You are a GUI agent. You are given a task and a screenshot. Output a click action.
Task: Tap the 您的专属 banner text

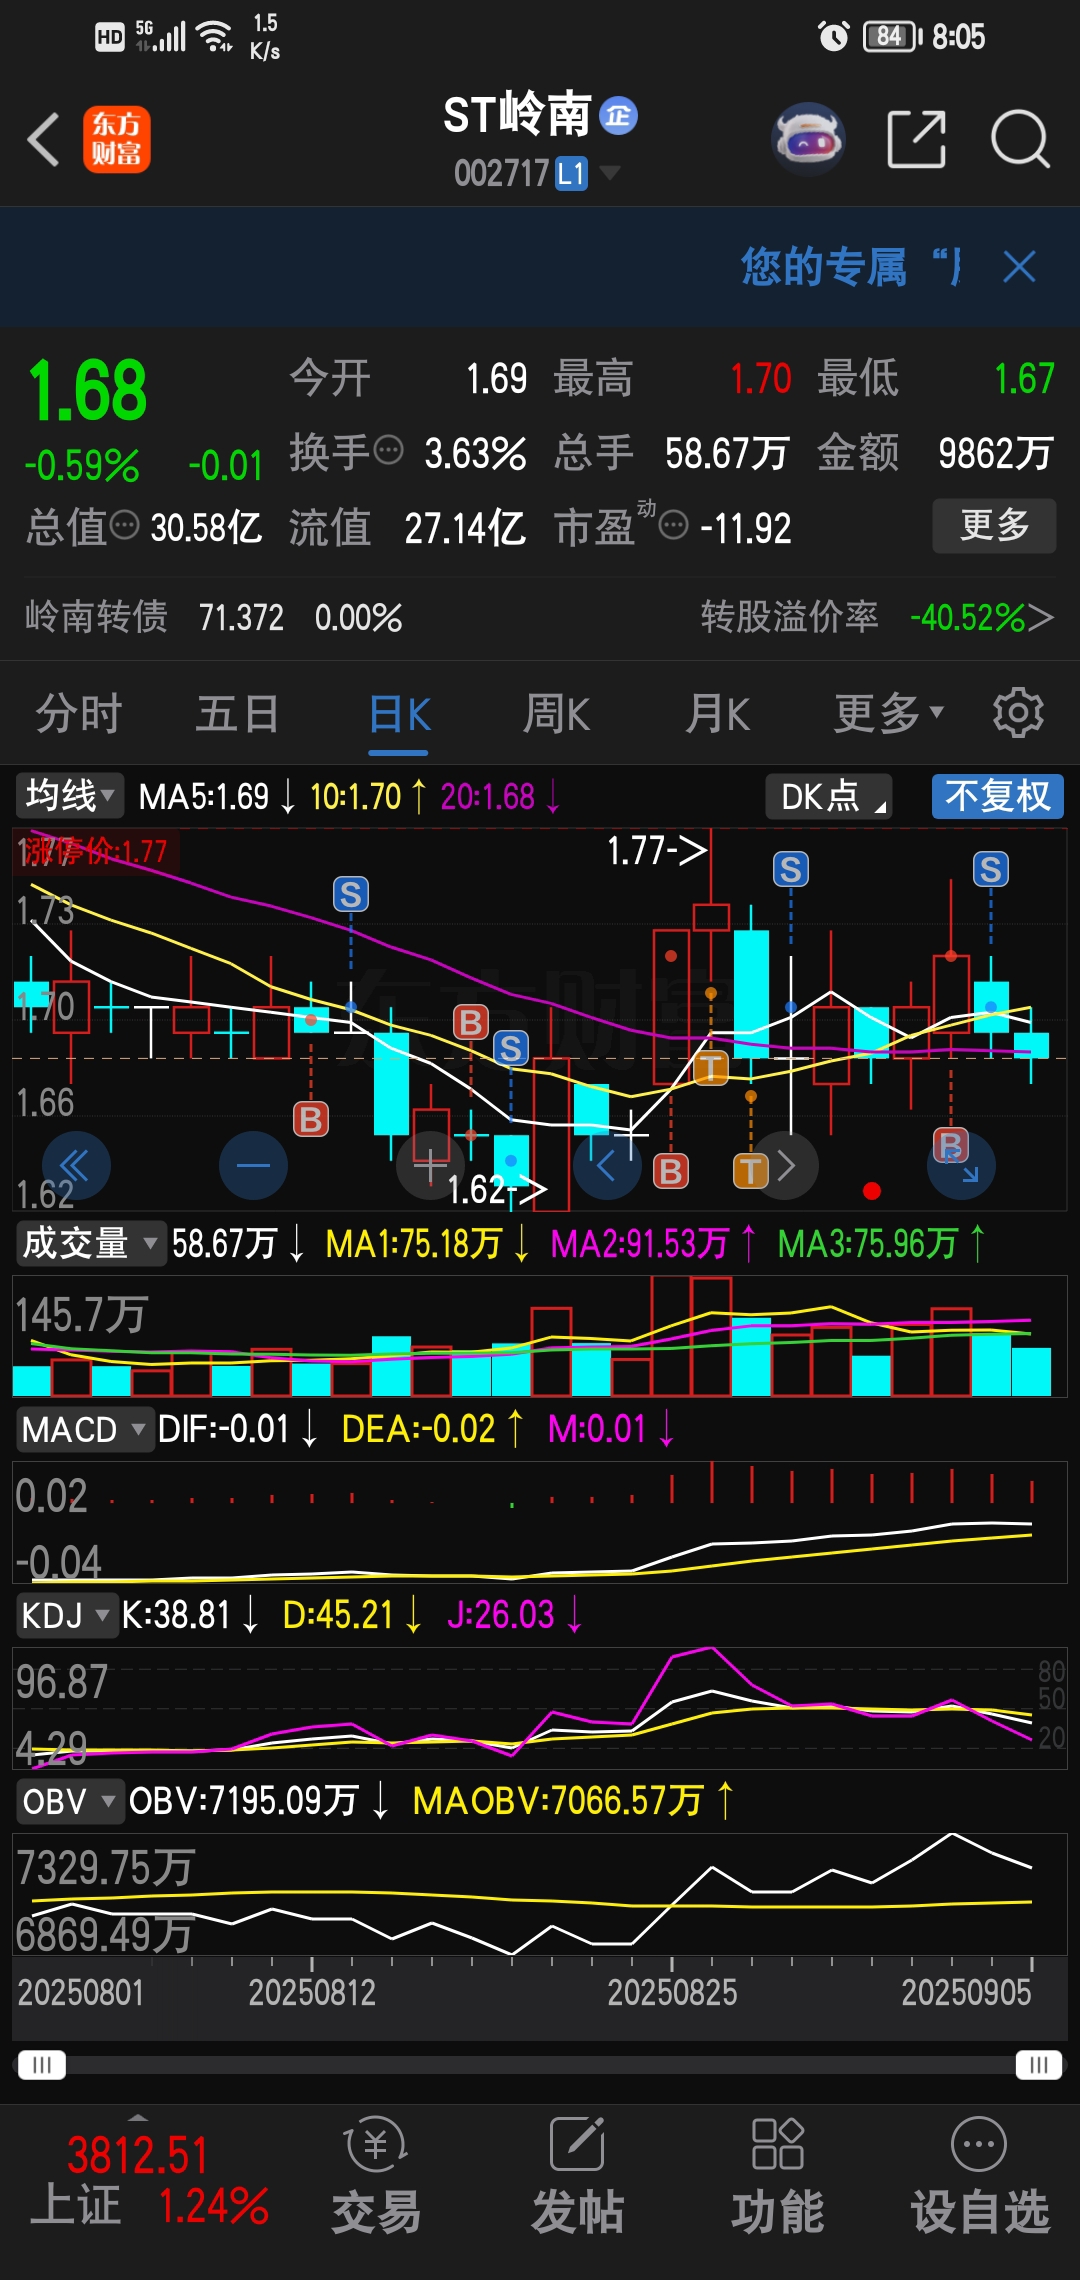tap(850, 267)
